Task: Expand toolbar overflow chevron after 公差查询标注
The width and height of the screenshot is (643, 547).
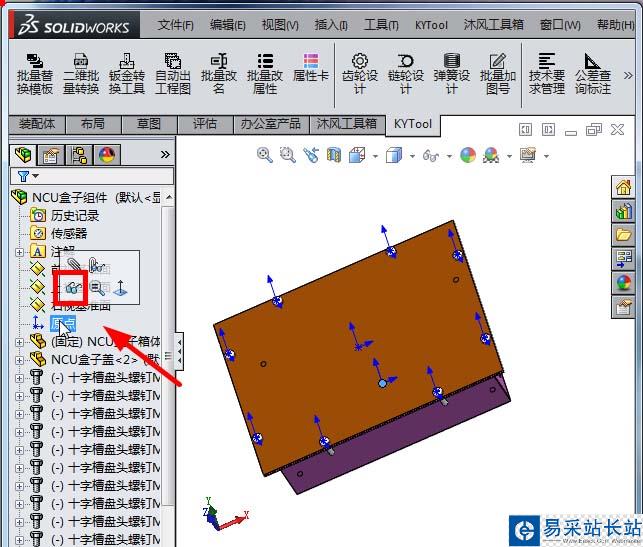Action: pyautogui.click(x=627, y=75)
